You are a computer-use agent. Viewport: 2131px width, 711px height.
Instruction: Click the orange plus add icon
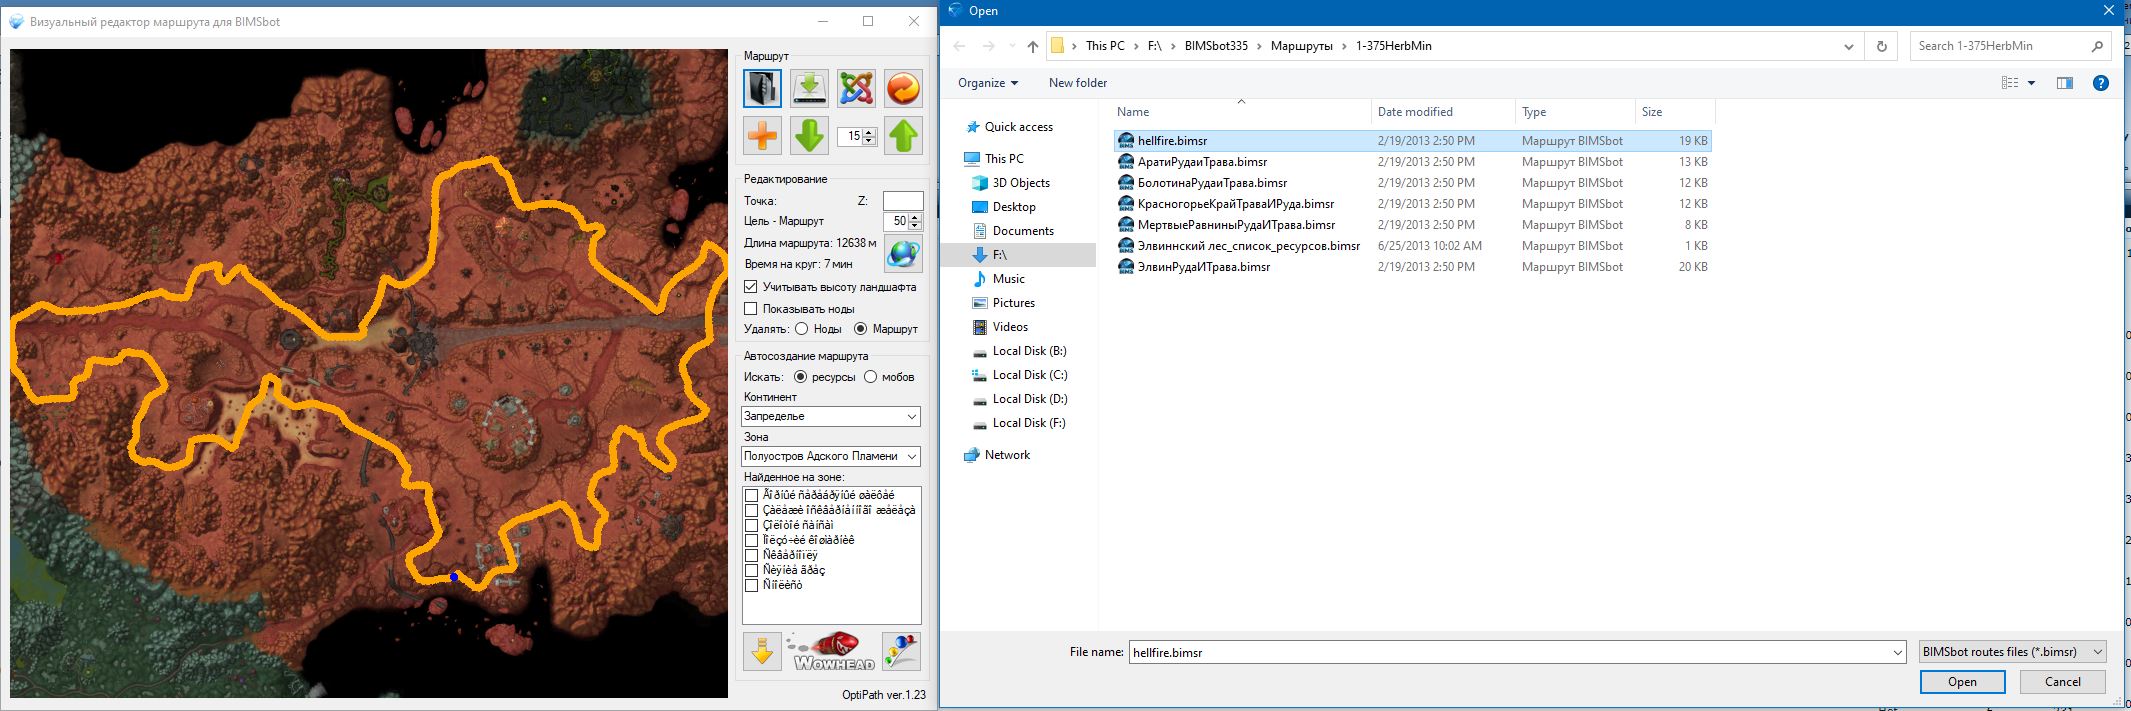point(762,135)
